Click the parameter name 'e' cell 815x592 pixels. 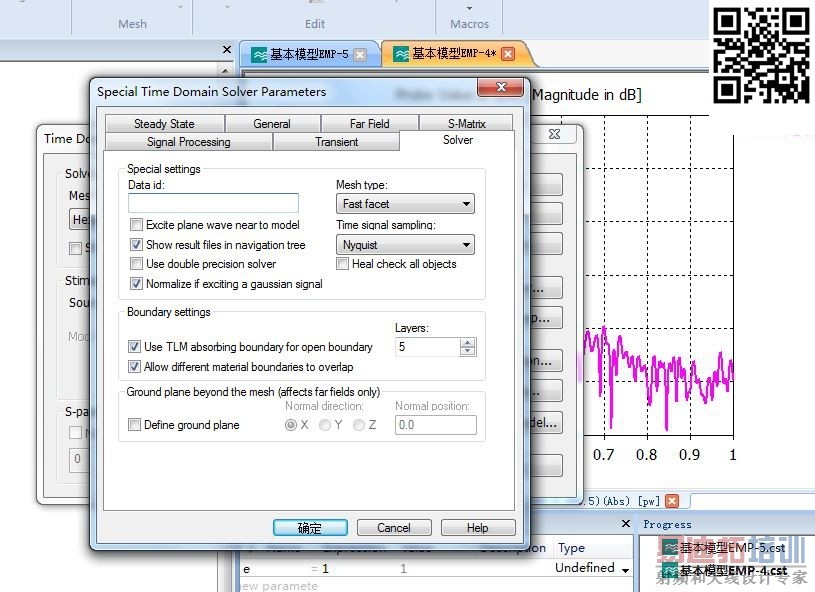click(x=246, y=569)
